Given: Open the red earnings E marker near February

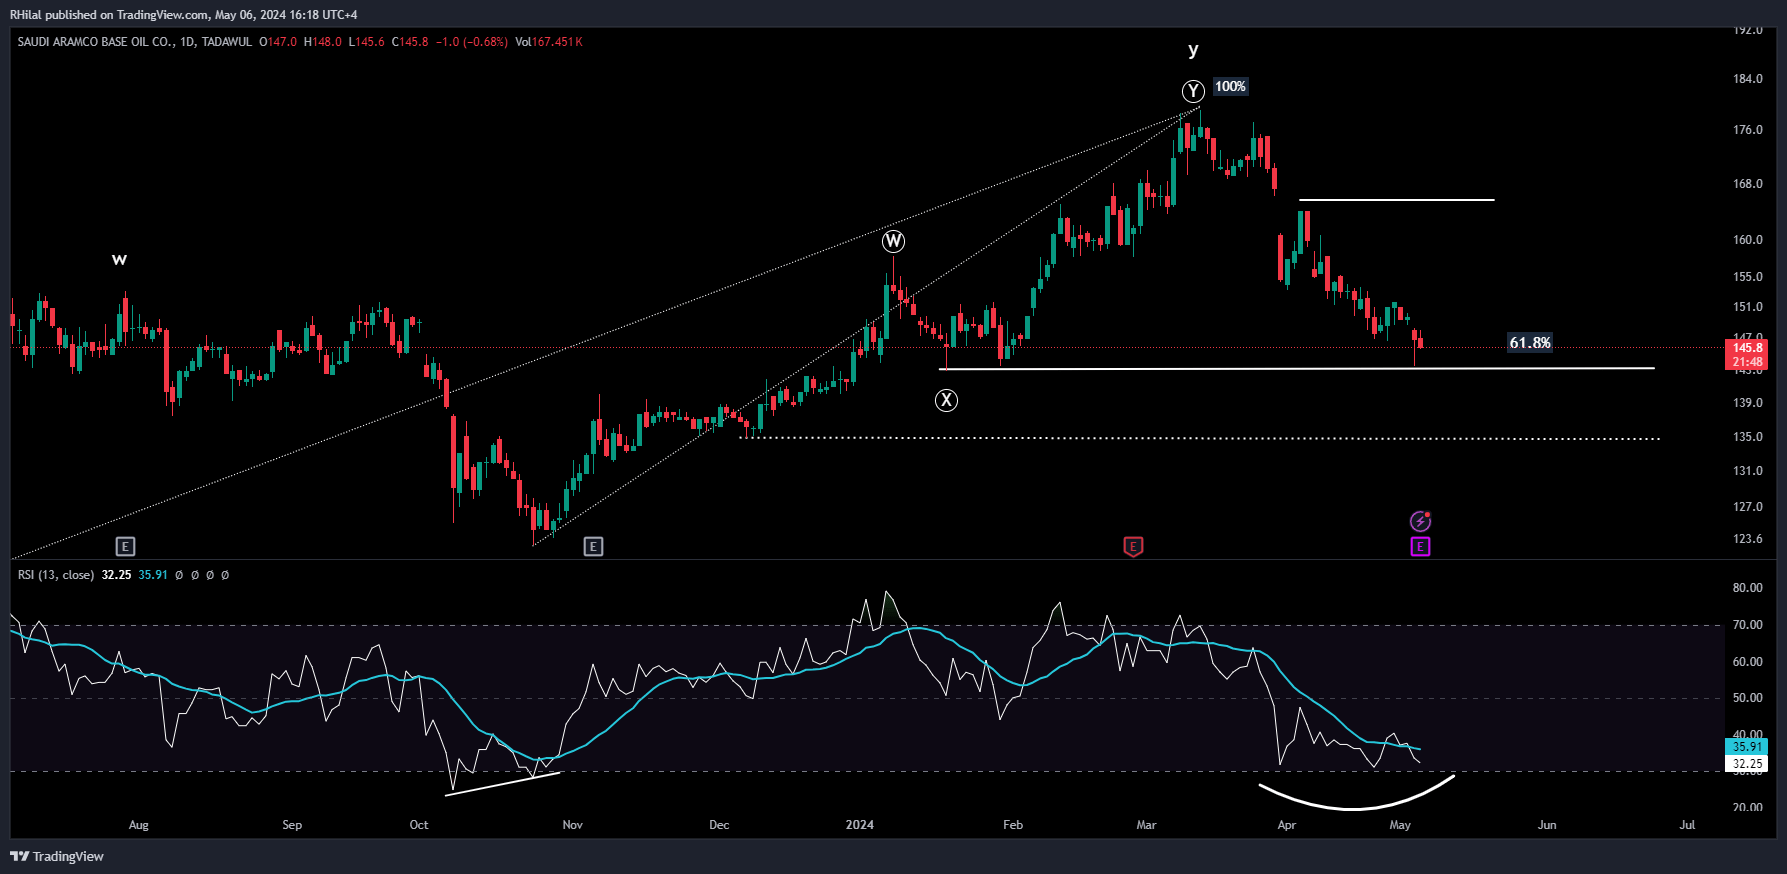Looking at the screenshot, I should (1133, 546).
